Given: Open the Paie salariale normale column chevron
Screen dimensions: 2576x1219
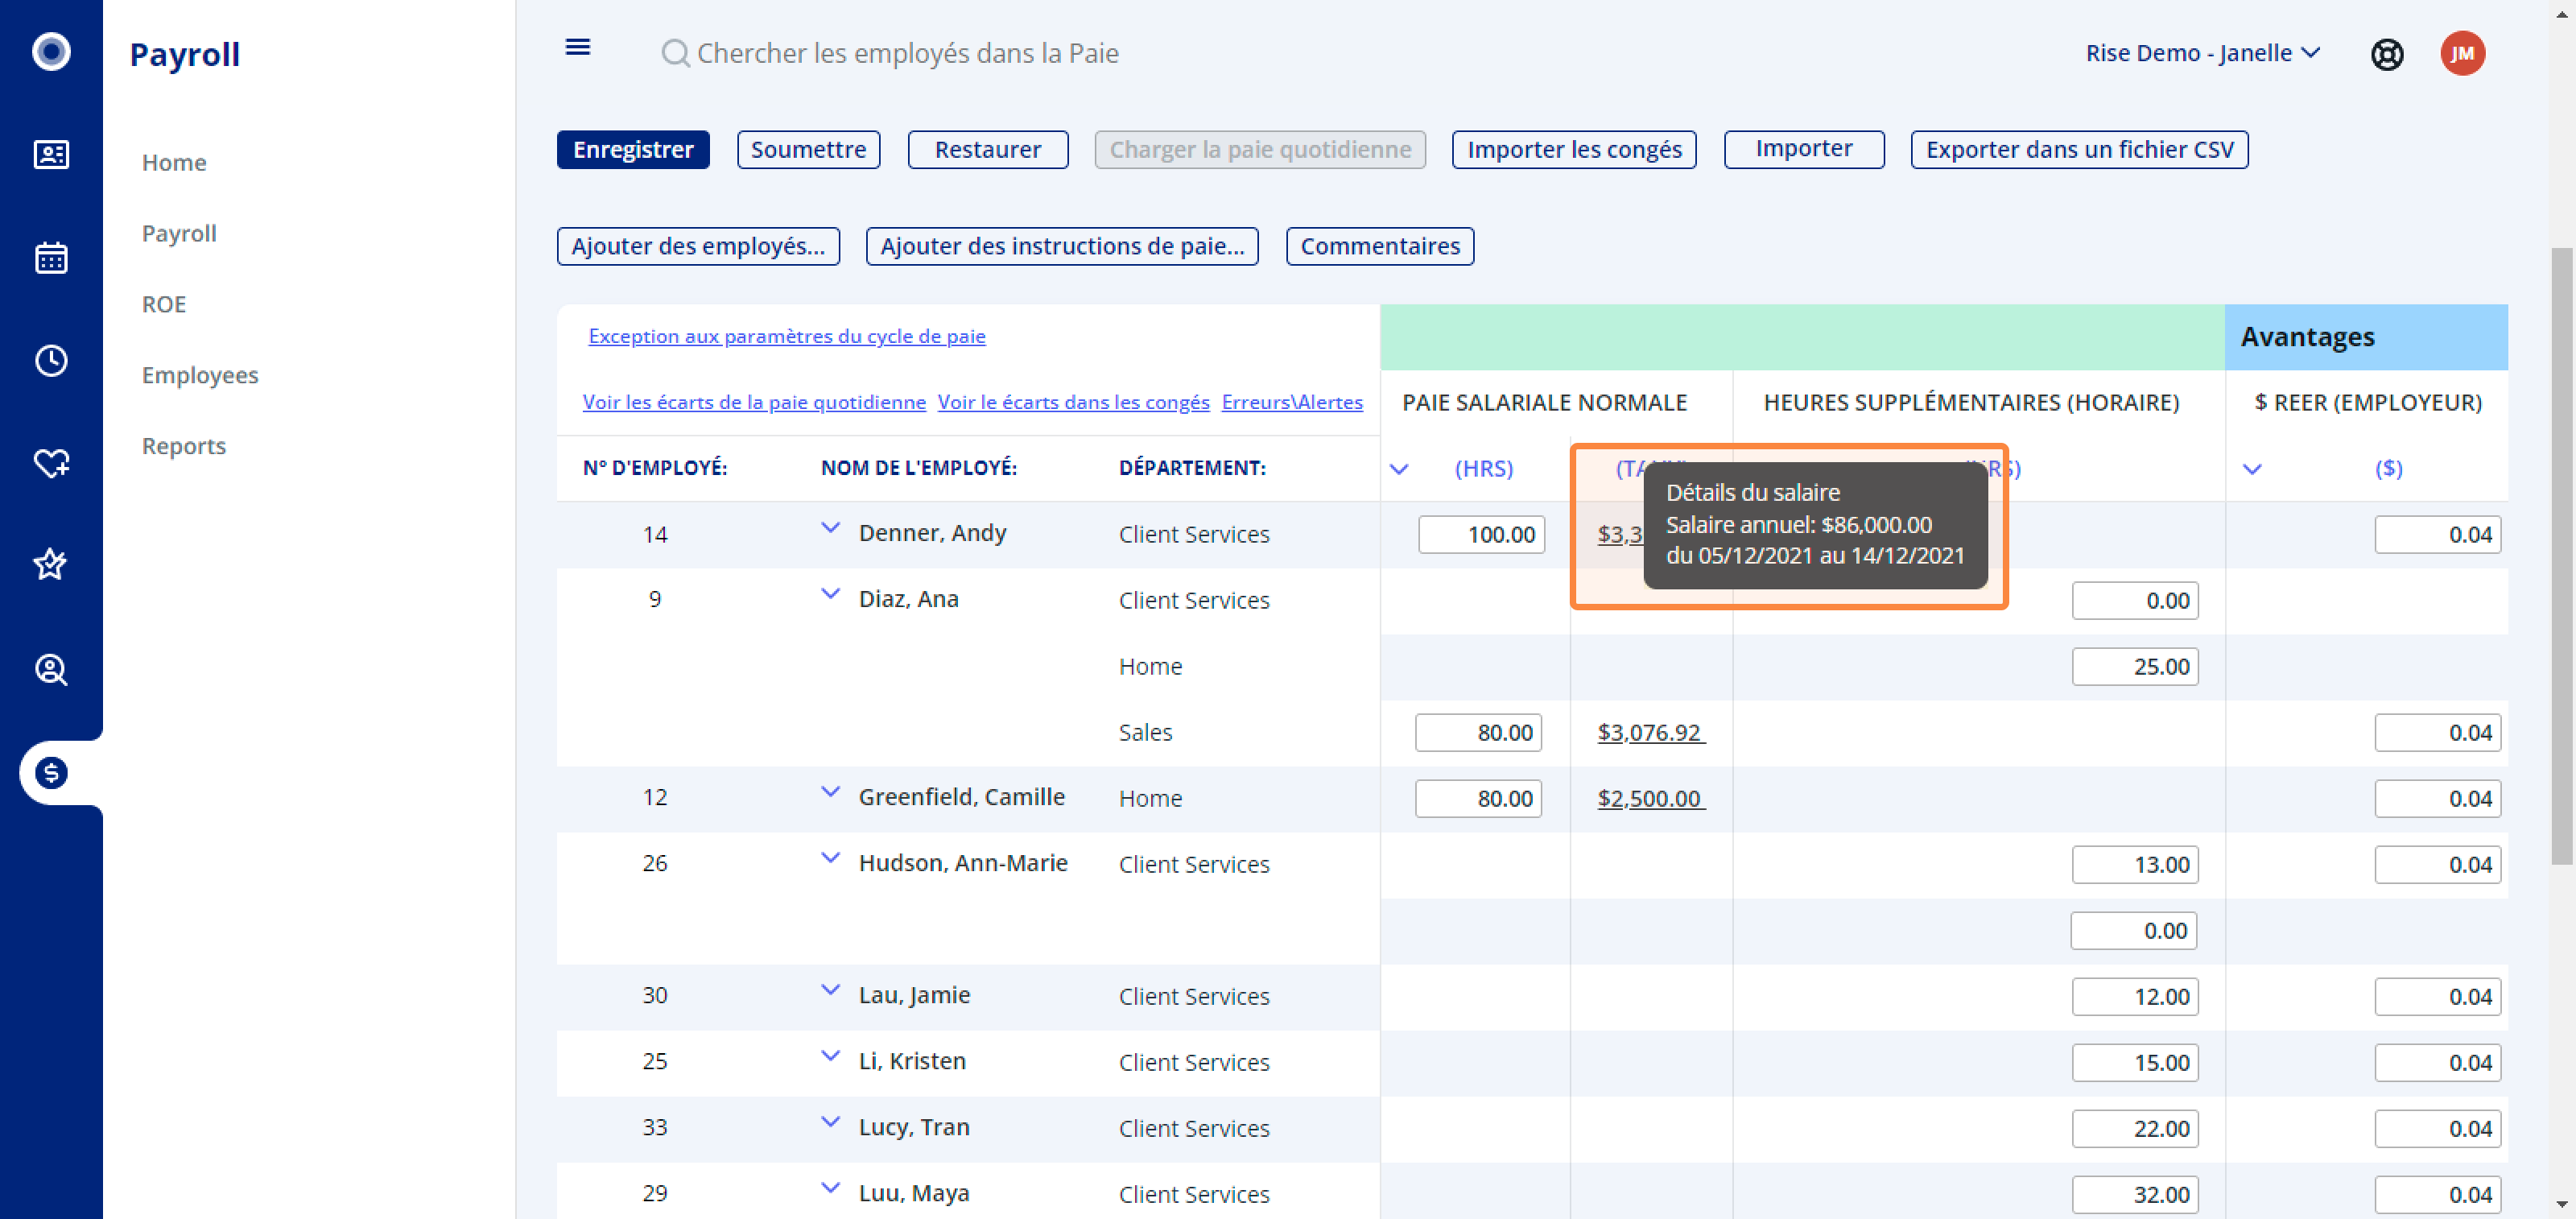Looking at the screenshot, I should [x=1399, y=469].
